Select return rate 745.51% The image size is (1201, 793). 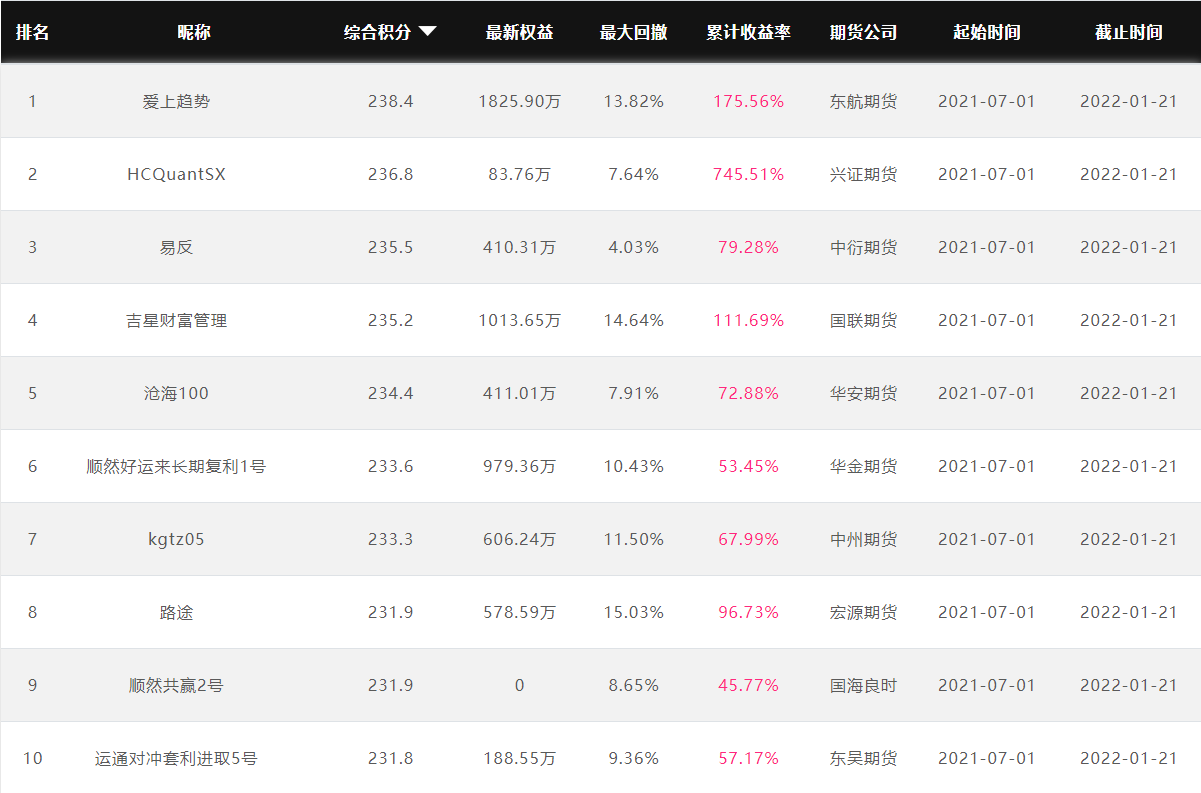[x=748, y=174]
